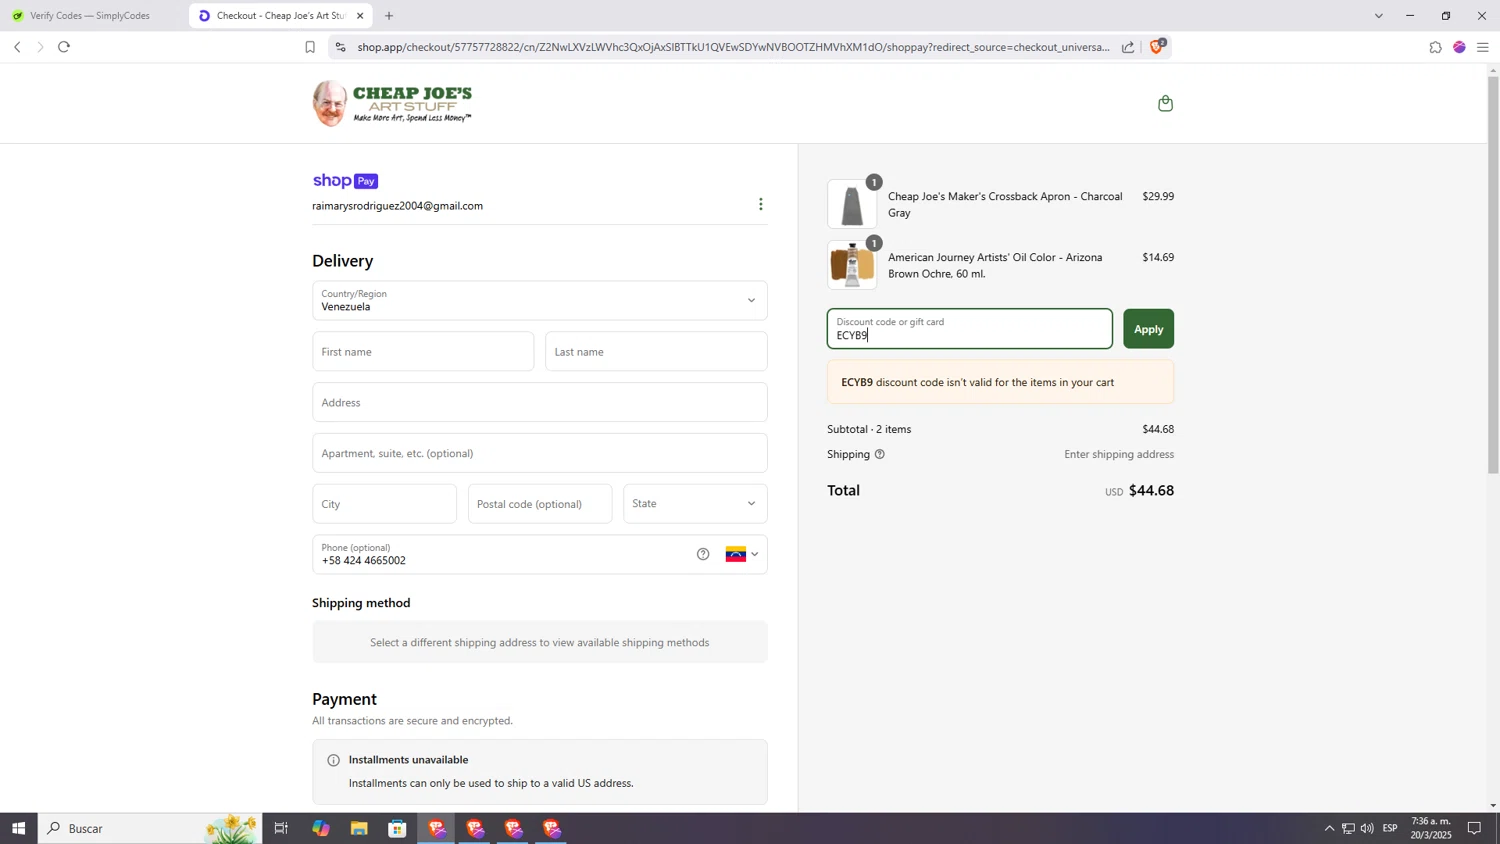Open Shop Pay account options menu
Image resolution: width=1500 pixels, height=844 pixels.
[760, 204]
